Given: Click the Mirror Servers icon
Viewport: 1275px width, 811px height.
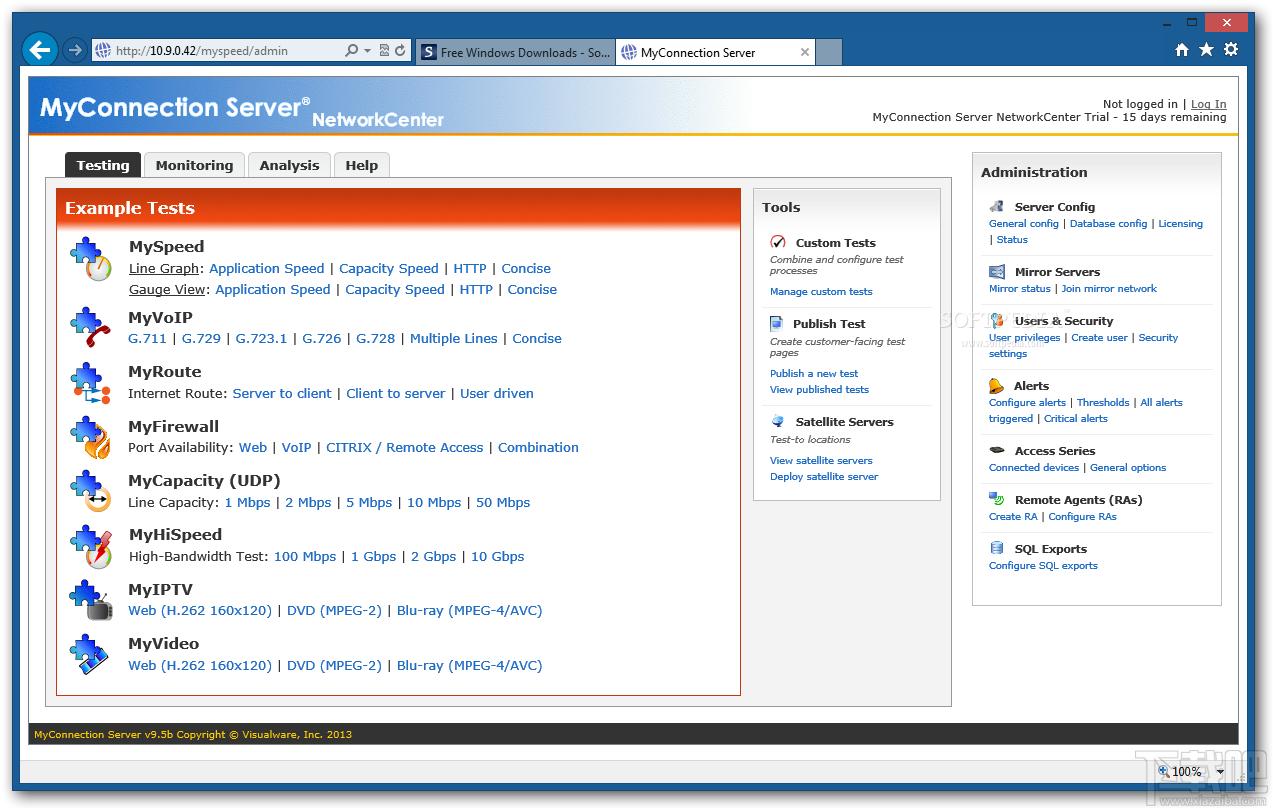Looking at the screenshot, I should [x=996, y=271].
